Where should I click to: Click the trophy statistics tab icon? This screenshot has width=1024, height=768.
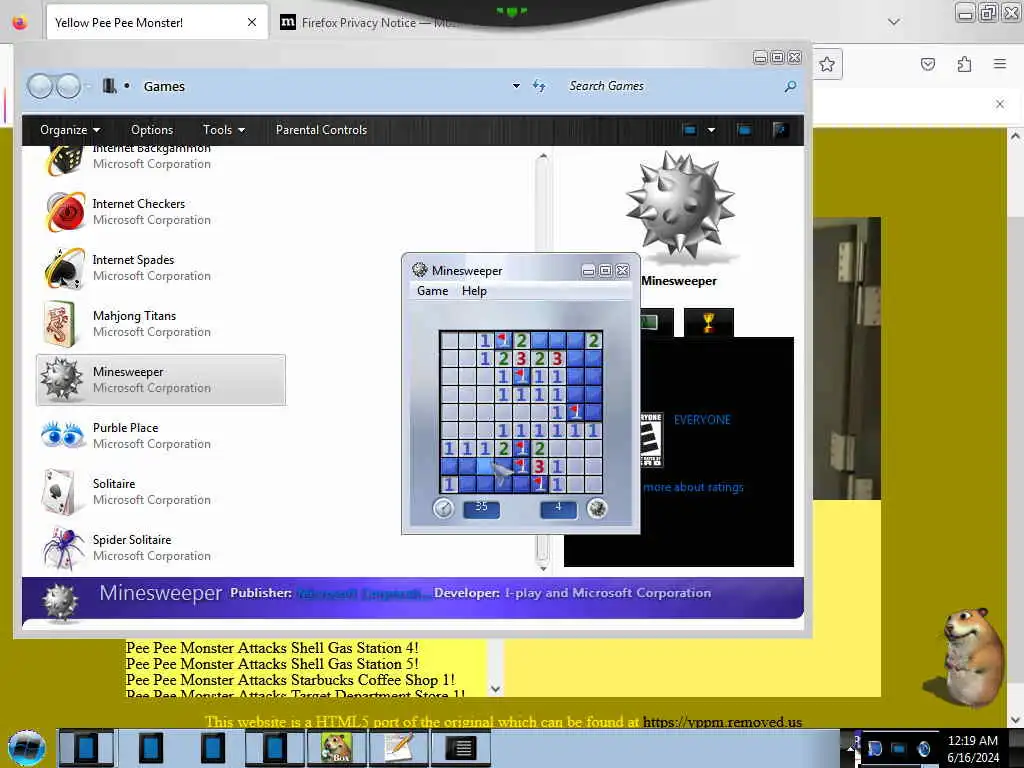709,322
